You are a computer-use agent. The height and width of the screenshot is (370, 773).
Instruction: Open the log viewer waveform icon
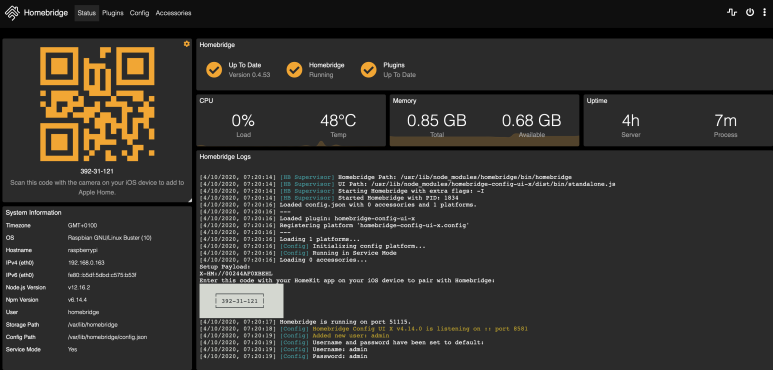[732, 13]
